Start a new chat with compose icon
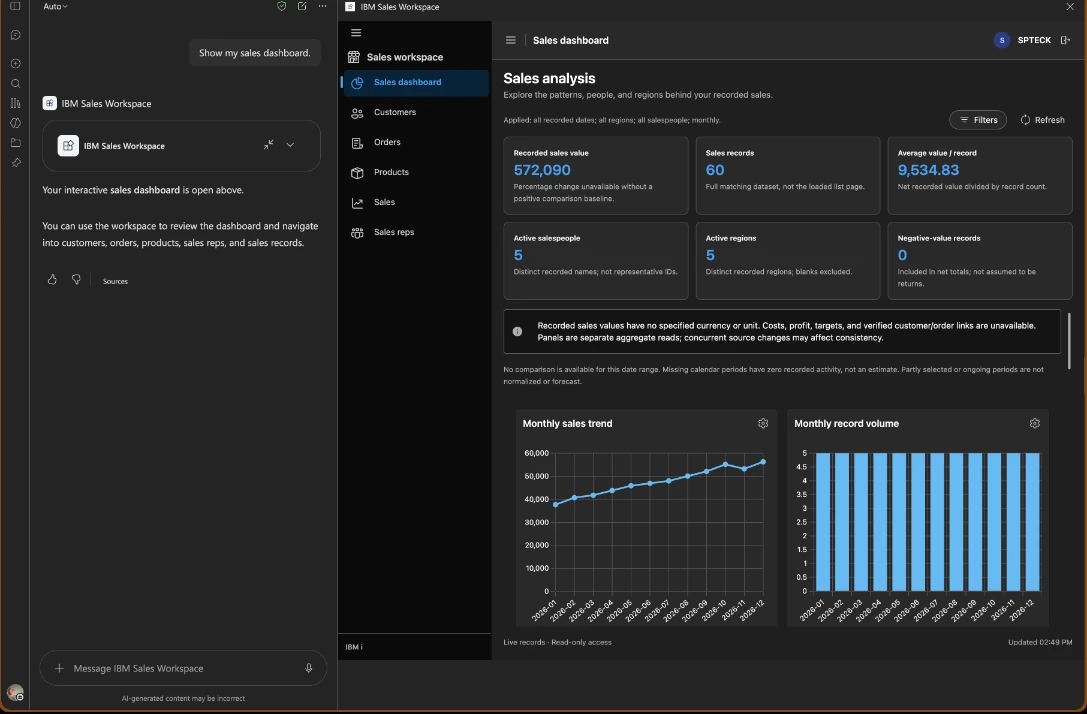The width and height of the screenshot is (1087, 714). coord(302,6)
